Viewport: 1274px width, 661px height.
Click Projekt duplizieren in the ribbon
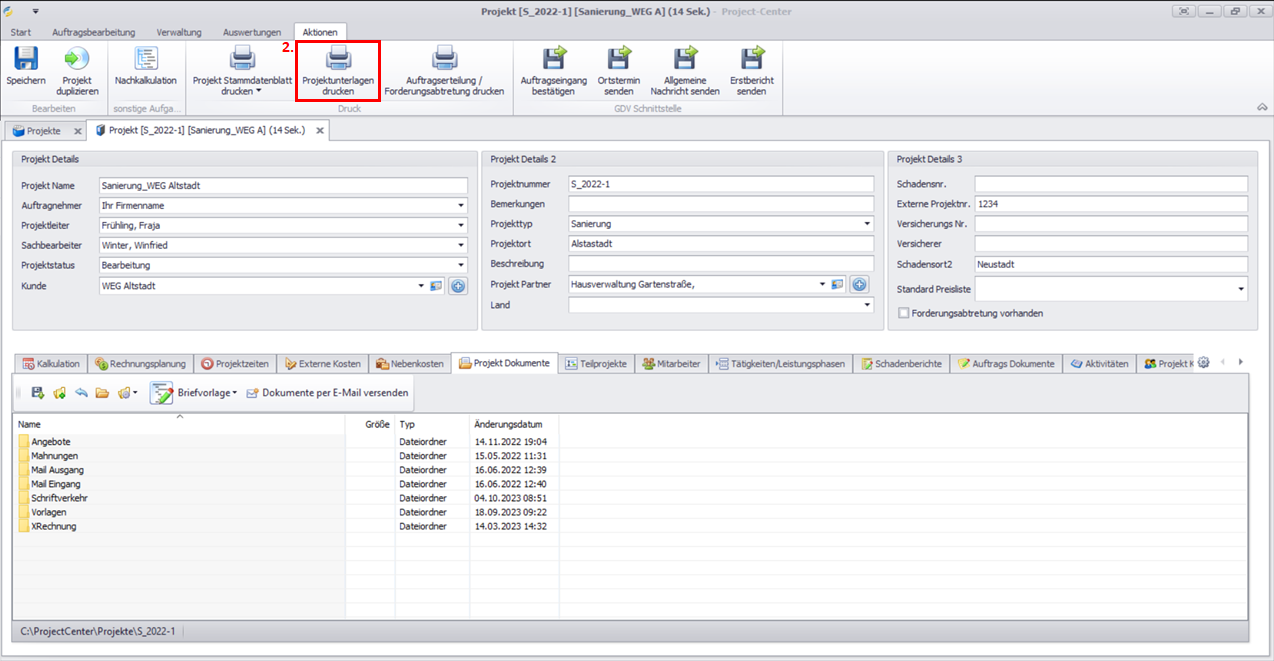point(77,60)
